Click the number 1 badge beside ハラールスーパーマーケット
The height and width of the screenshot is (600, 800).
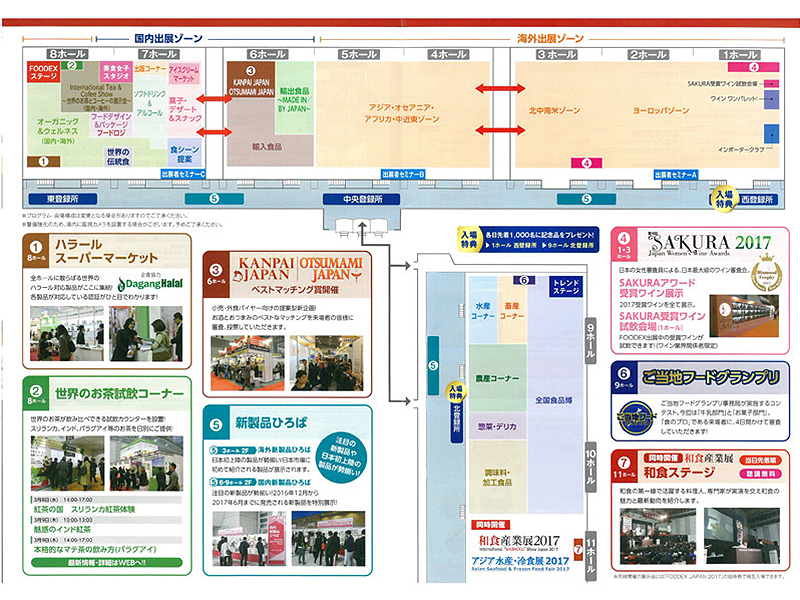point(35,247)
